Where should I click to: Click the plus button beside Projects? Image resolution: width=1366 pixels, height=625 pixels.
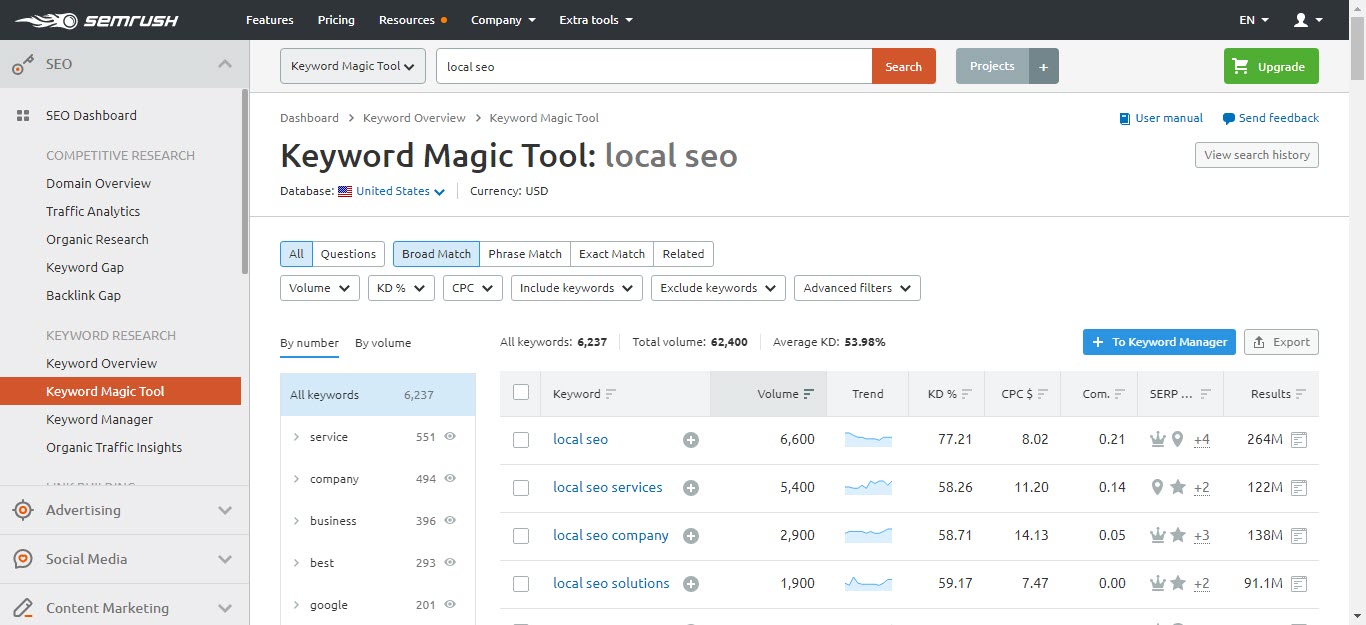(1043, 67)
